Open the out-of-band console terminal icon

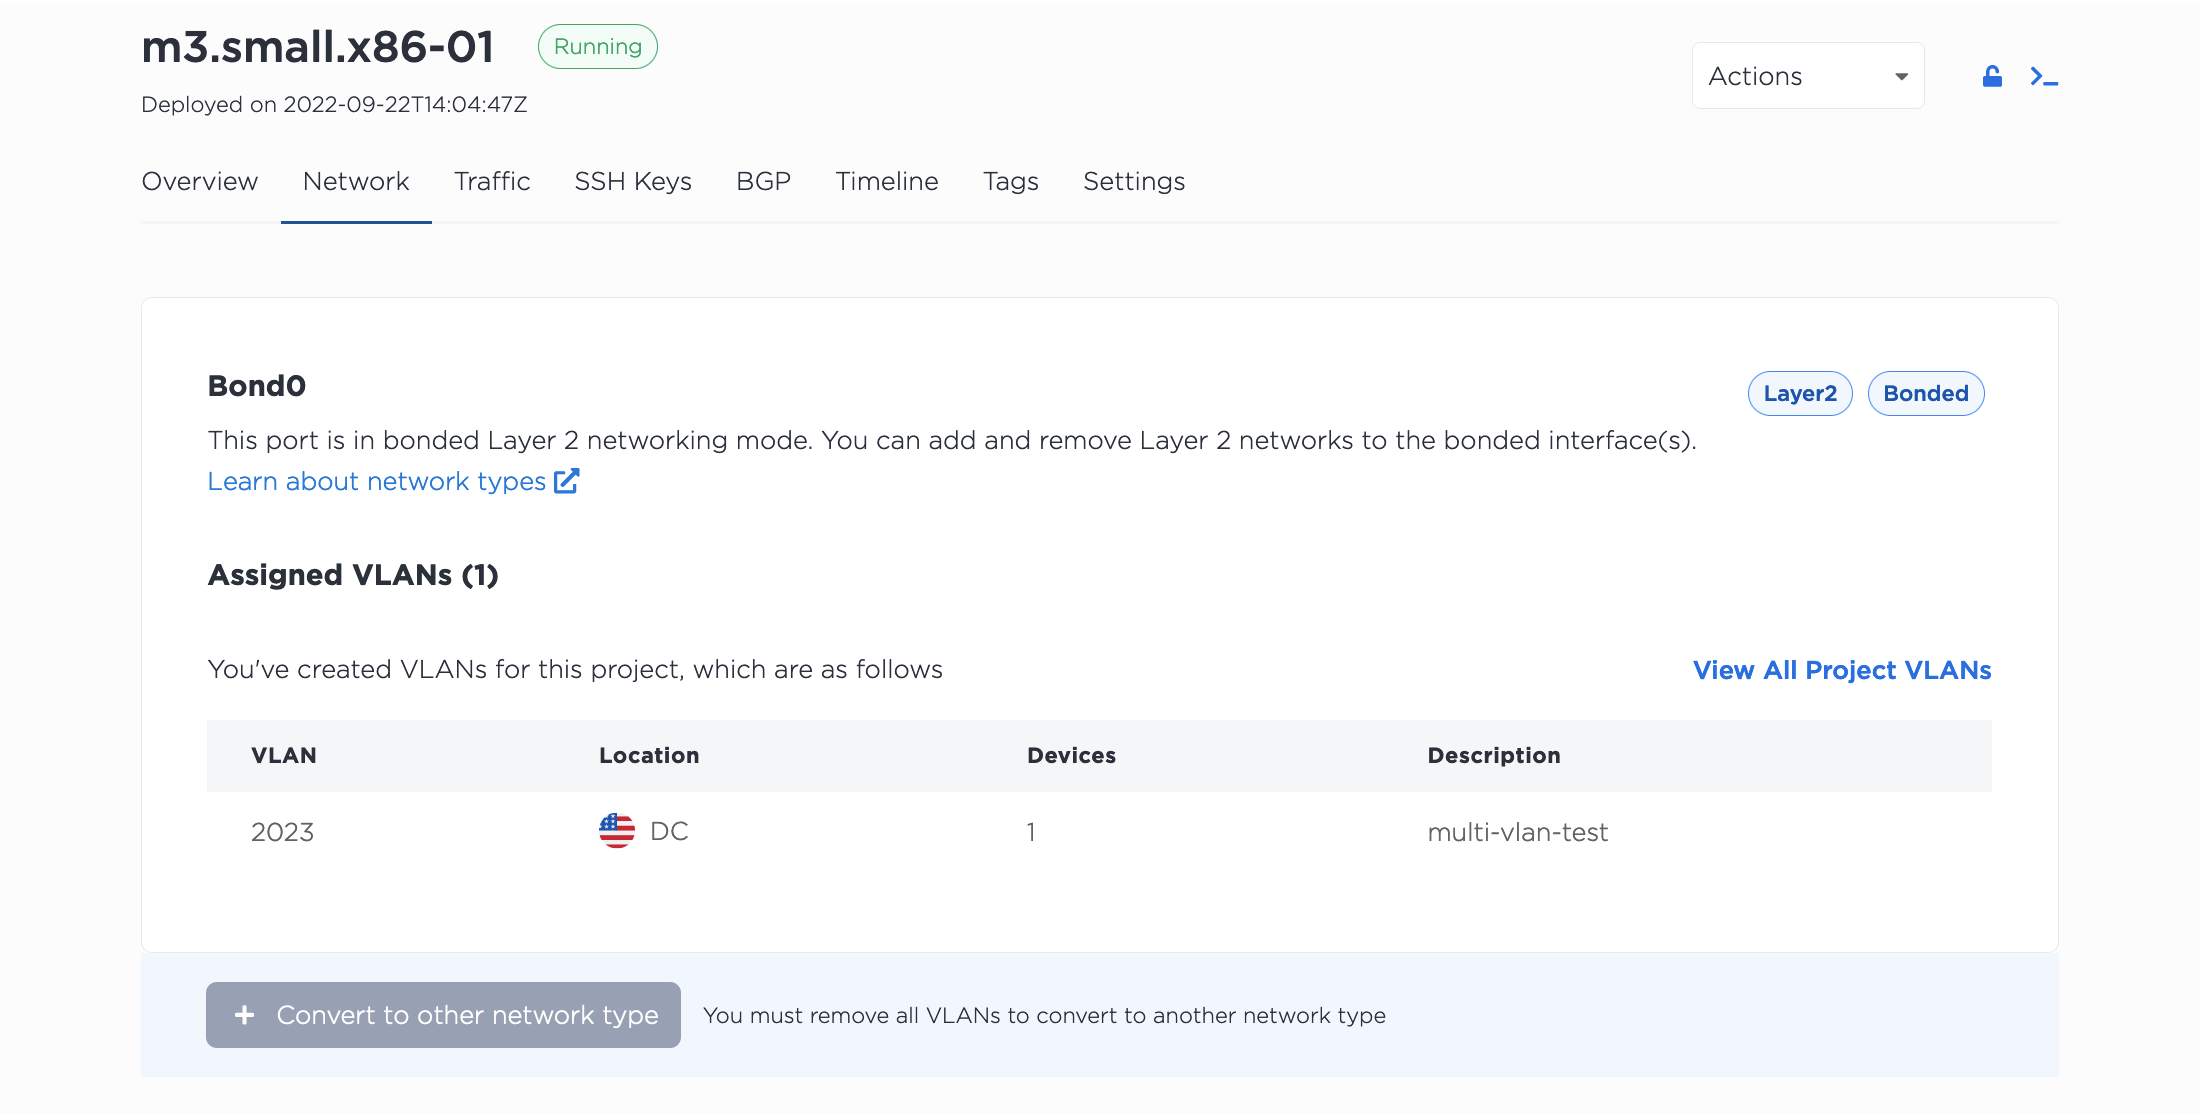(x=2044, y=76)
